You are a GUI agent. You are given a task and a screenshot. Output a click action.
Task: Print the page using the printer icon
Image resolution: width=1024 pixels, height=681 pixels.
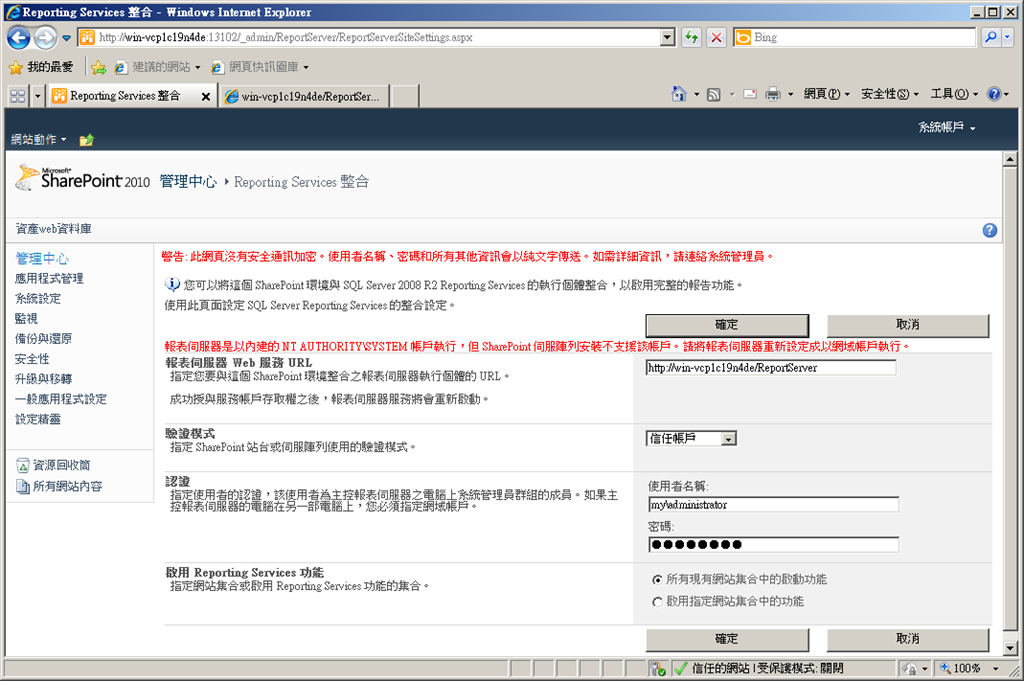[773, 95]
